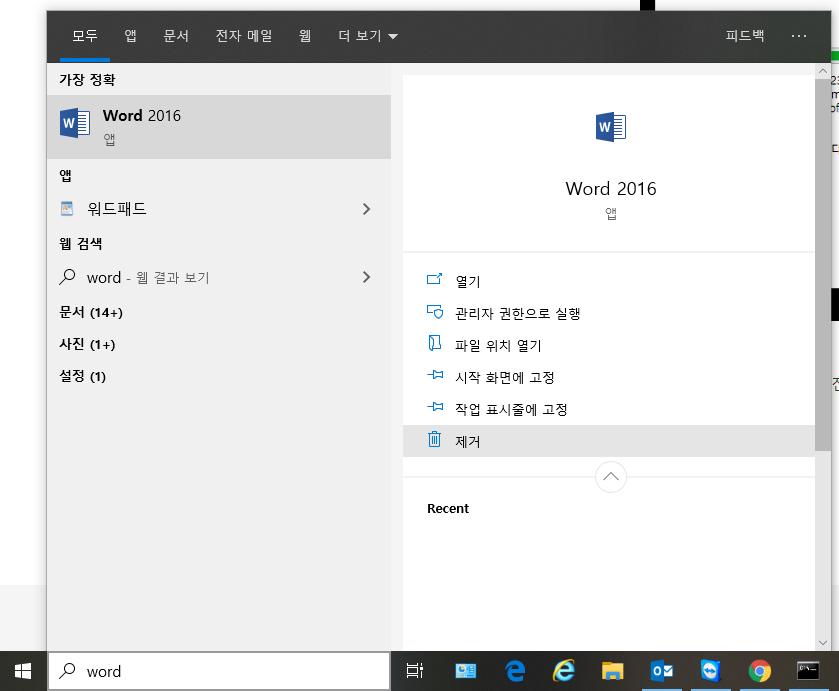This screenshot has height=691, width=839.
Task: Select the 워드패드 app result
Action: pos(219,209)
